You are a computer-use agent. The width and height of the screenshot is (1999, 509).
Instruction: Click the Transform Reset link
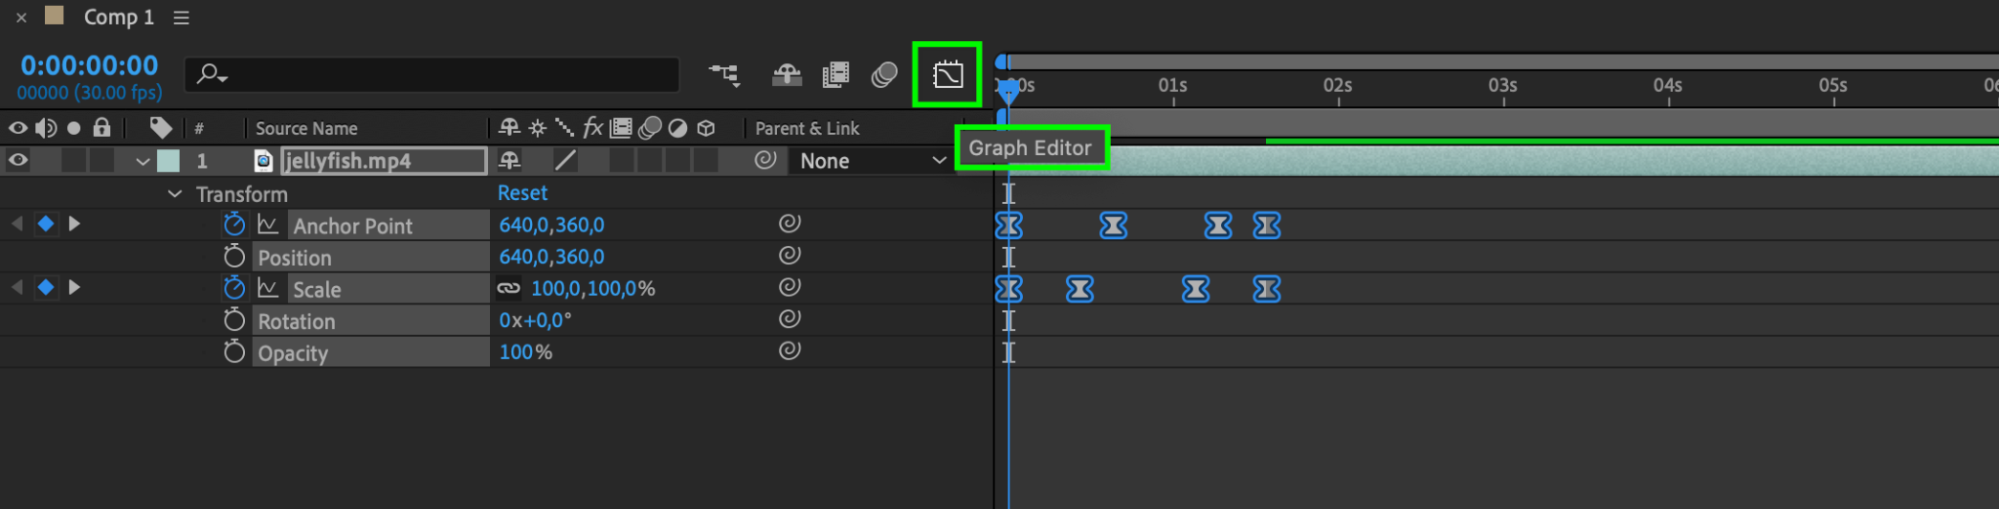(522, 193)
